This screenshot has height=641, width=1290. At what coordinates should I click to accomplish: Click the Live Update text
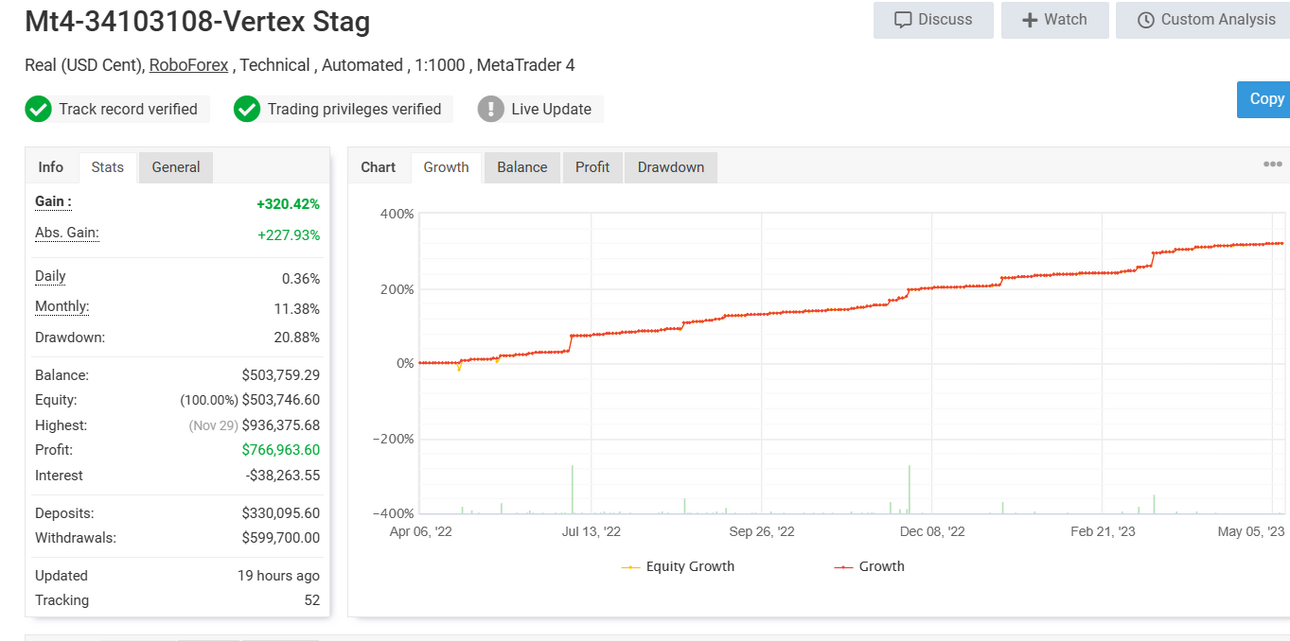pyautogui.click(x=551, y=109)
